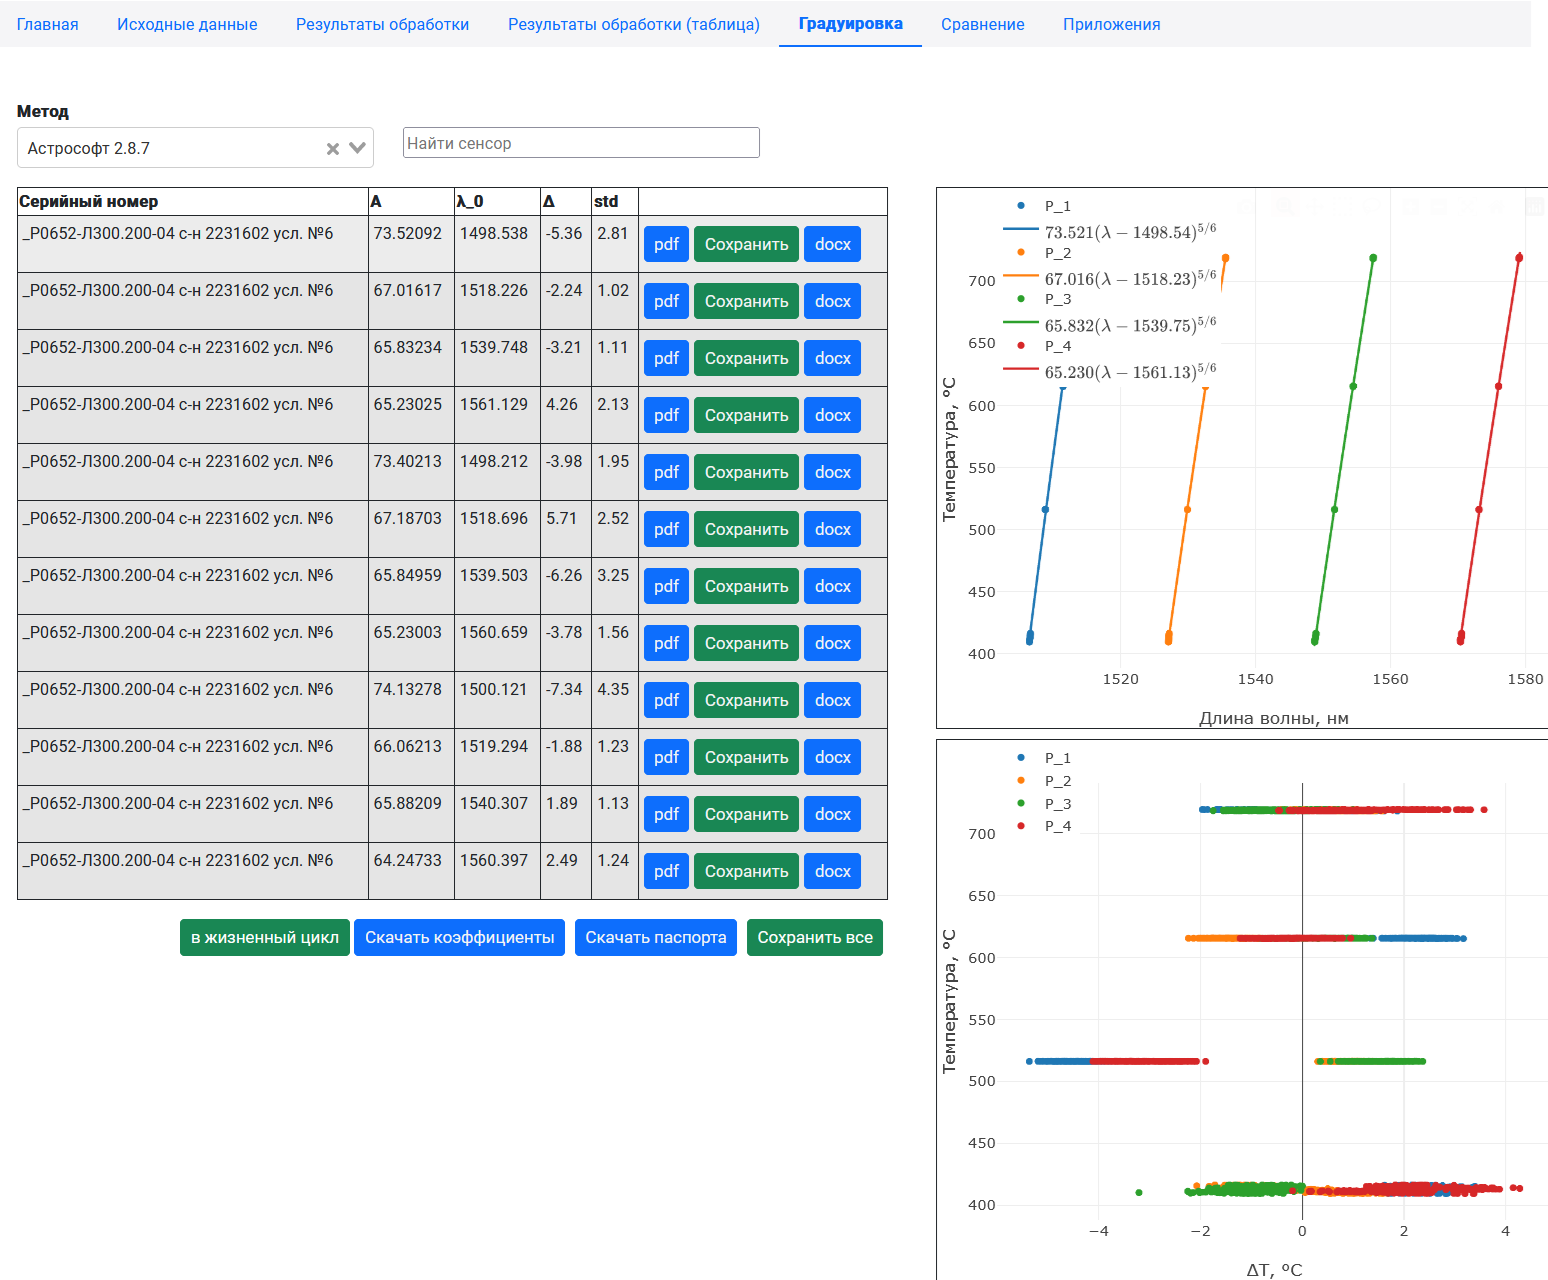Open the Главная tab
Viewport: 1548px width, 1280px height.
coord(48,24)
